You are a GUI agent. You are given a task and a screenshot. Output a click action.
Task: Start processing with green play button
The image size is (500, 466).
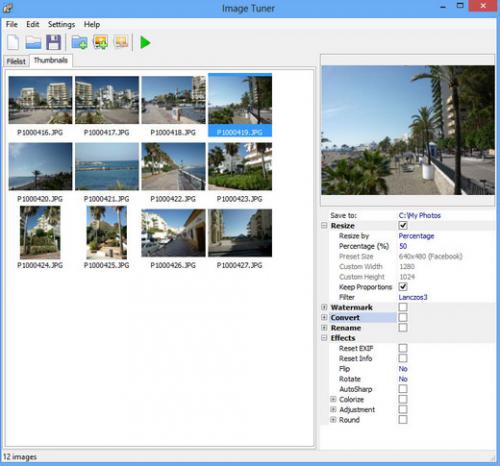pyautogui.click(x=145, y=43)
